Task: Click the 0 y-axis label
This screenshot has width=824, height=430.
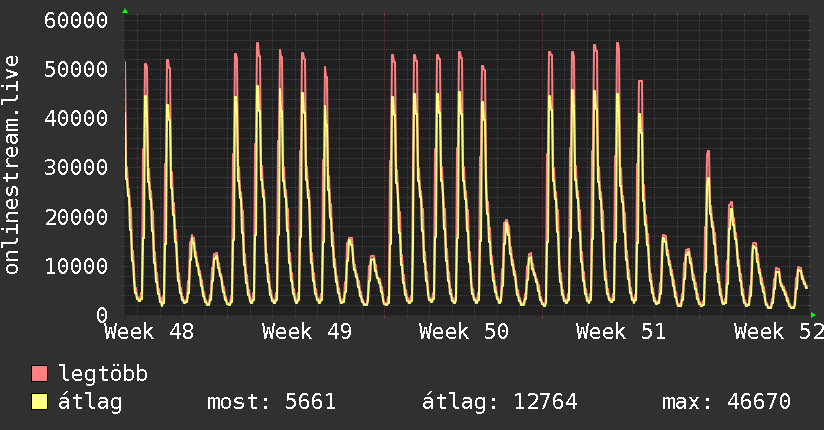Action: tap(102, 315)
